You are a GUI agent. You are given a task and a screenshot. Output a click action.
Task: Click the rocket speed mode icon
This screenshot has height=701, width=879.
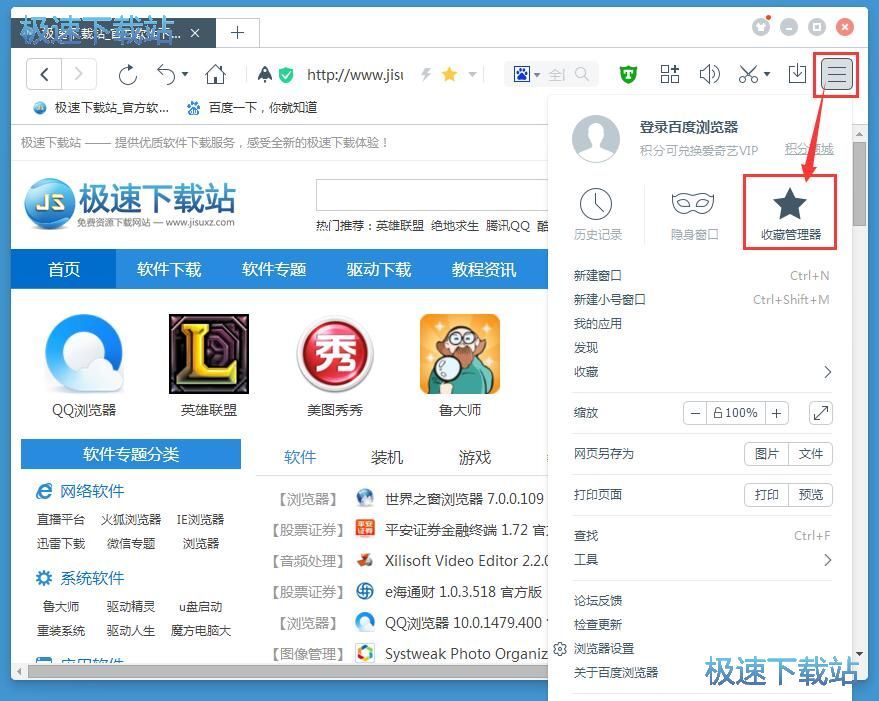265,74
